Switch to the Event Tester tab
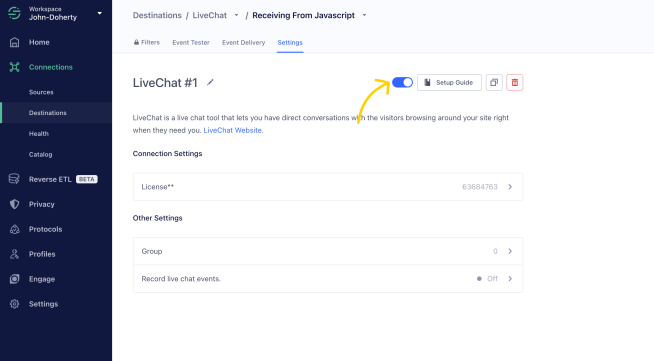The width and height of the screenshot is (654, 361). pos(191,43)
